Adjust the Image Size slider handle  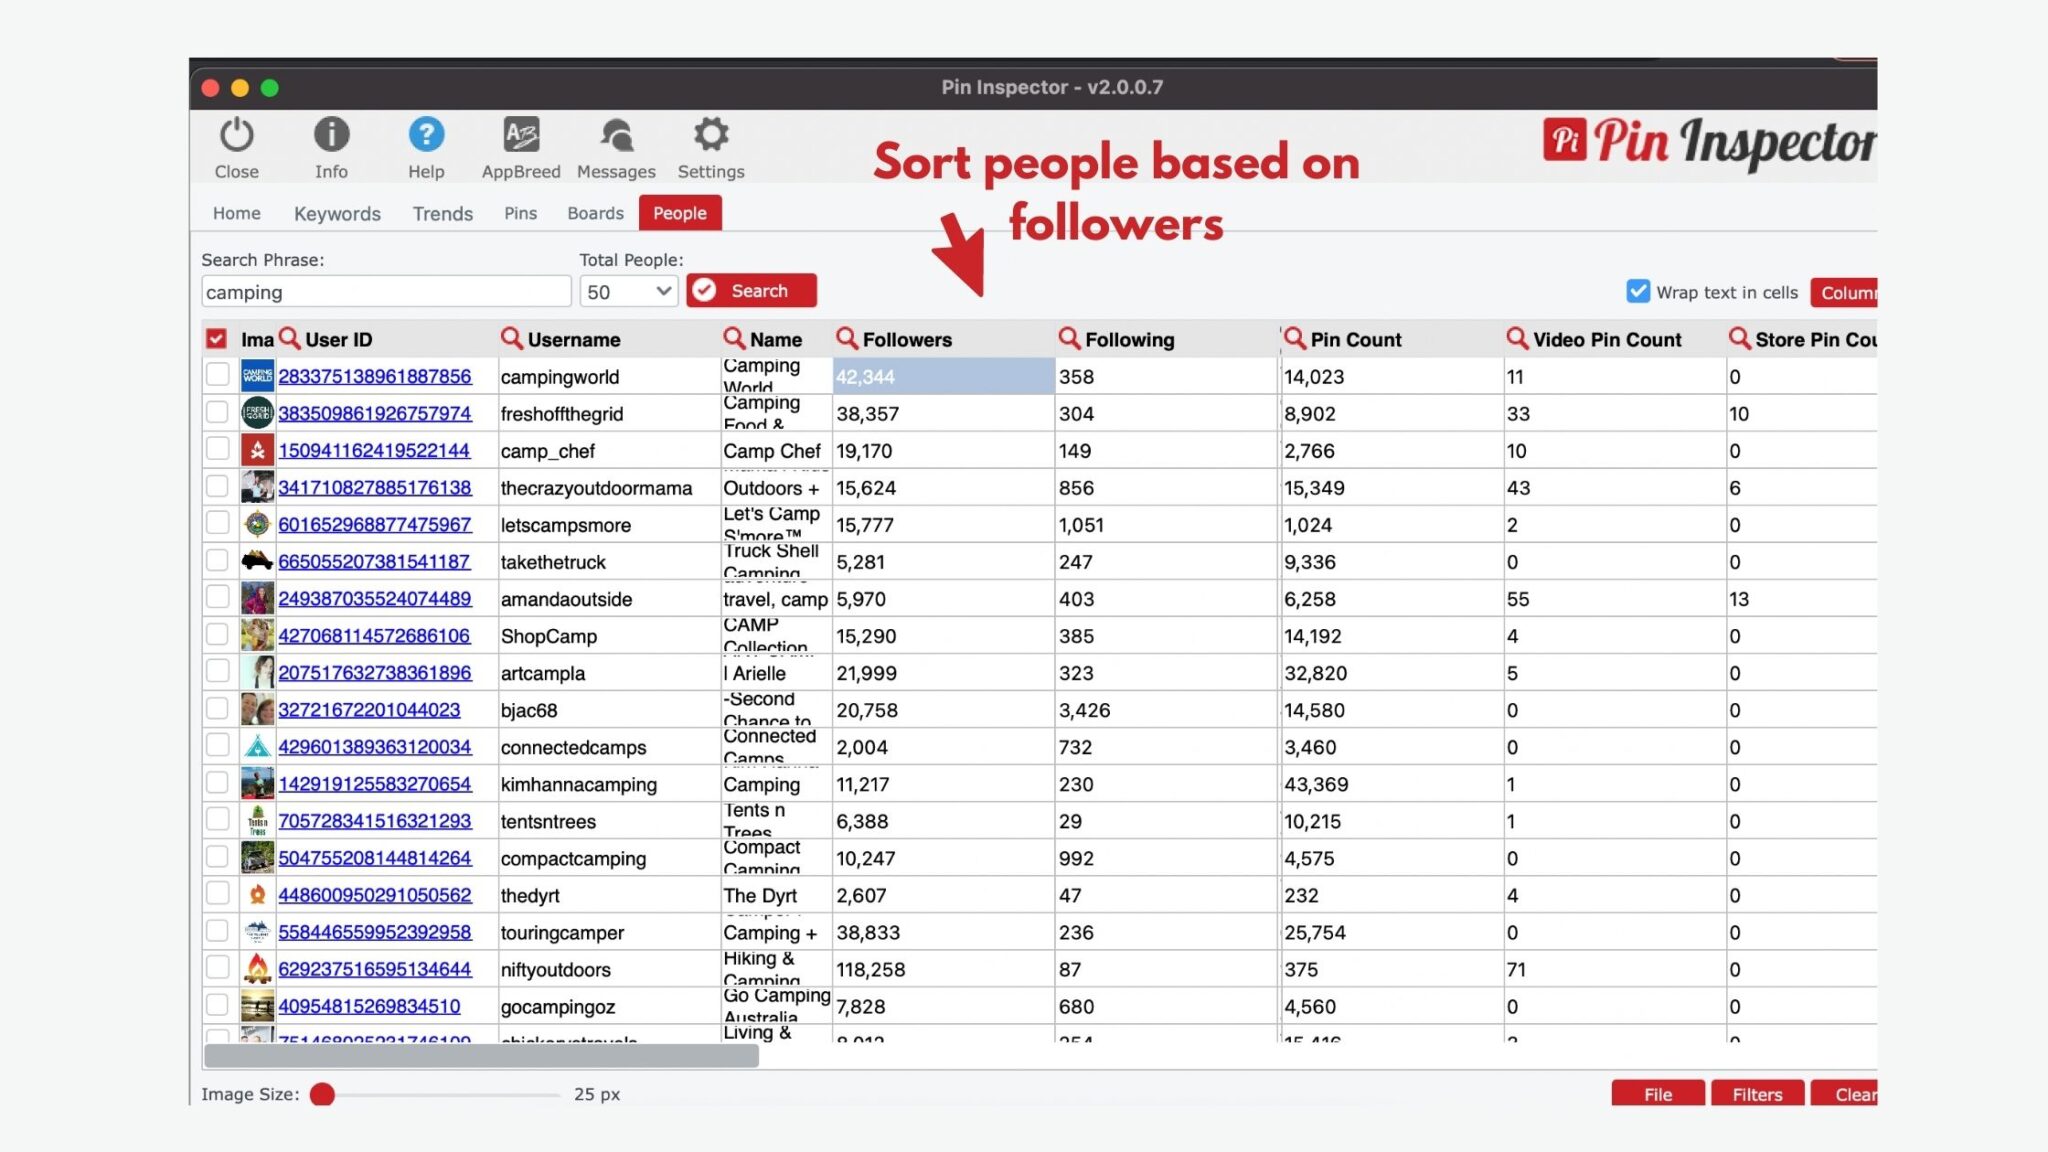click(x=322, y=1094)
